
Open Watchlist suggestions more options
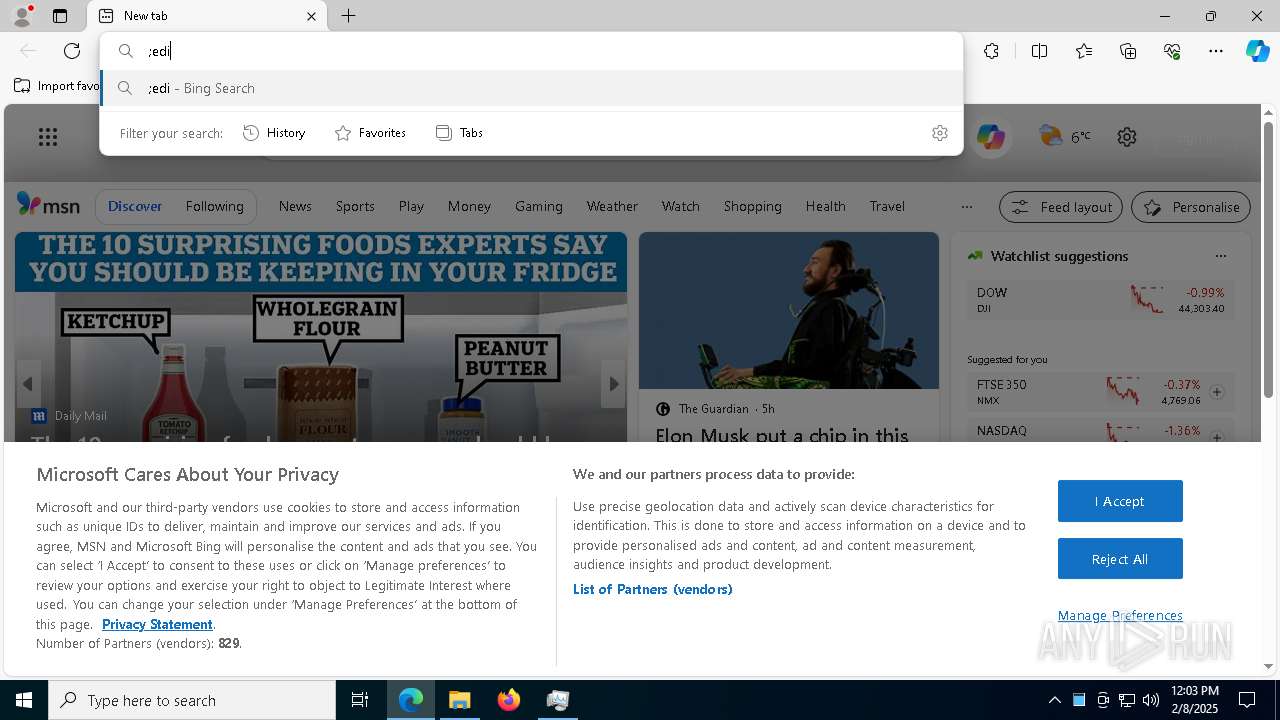tap(1220, 256)
